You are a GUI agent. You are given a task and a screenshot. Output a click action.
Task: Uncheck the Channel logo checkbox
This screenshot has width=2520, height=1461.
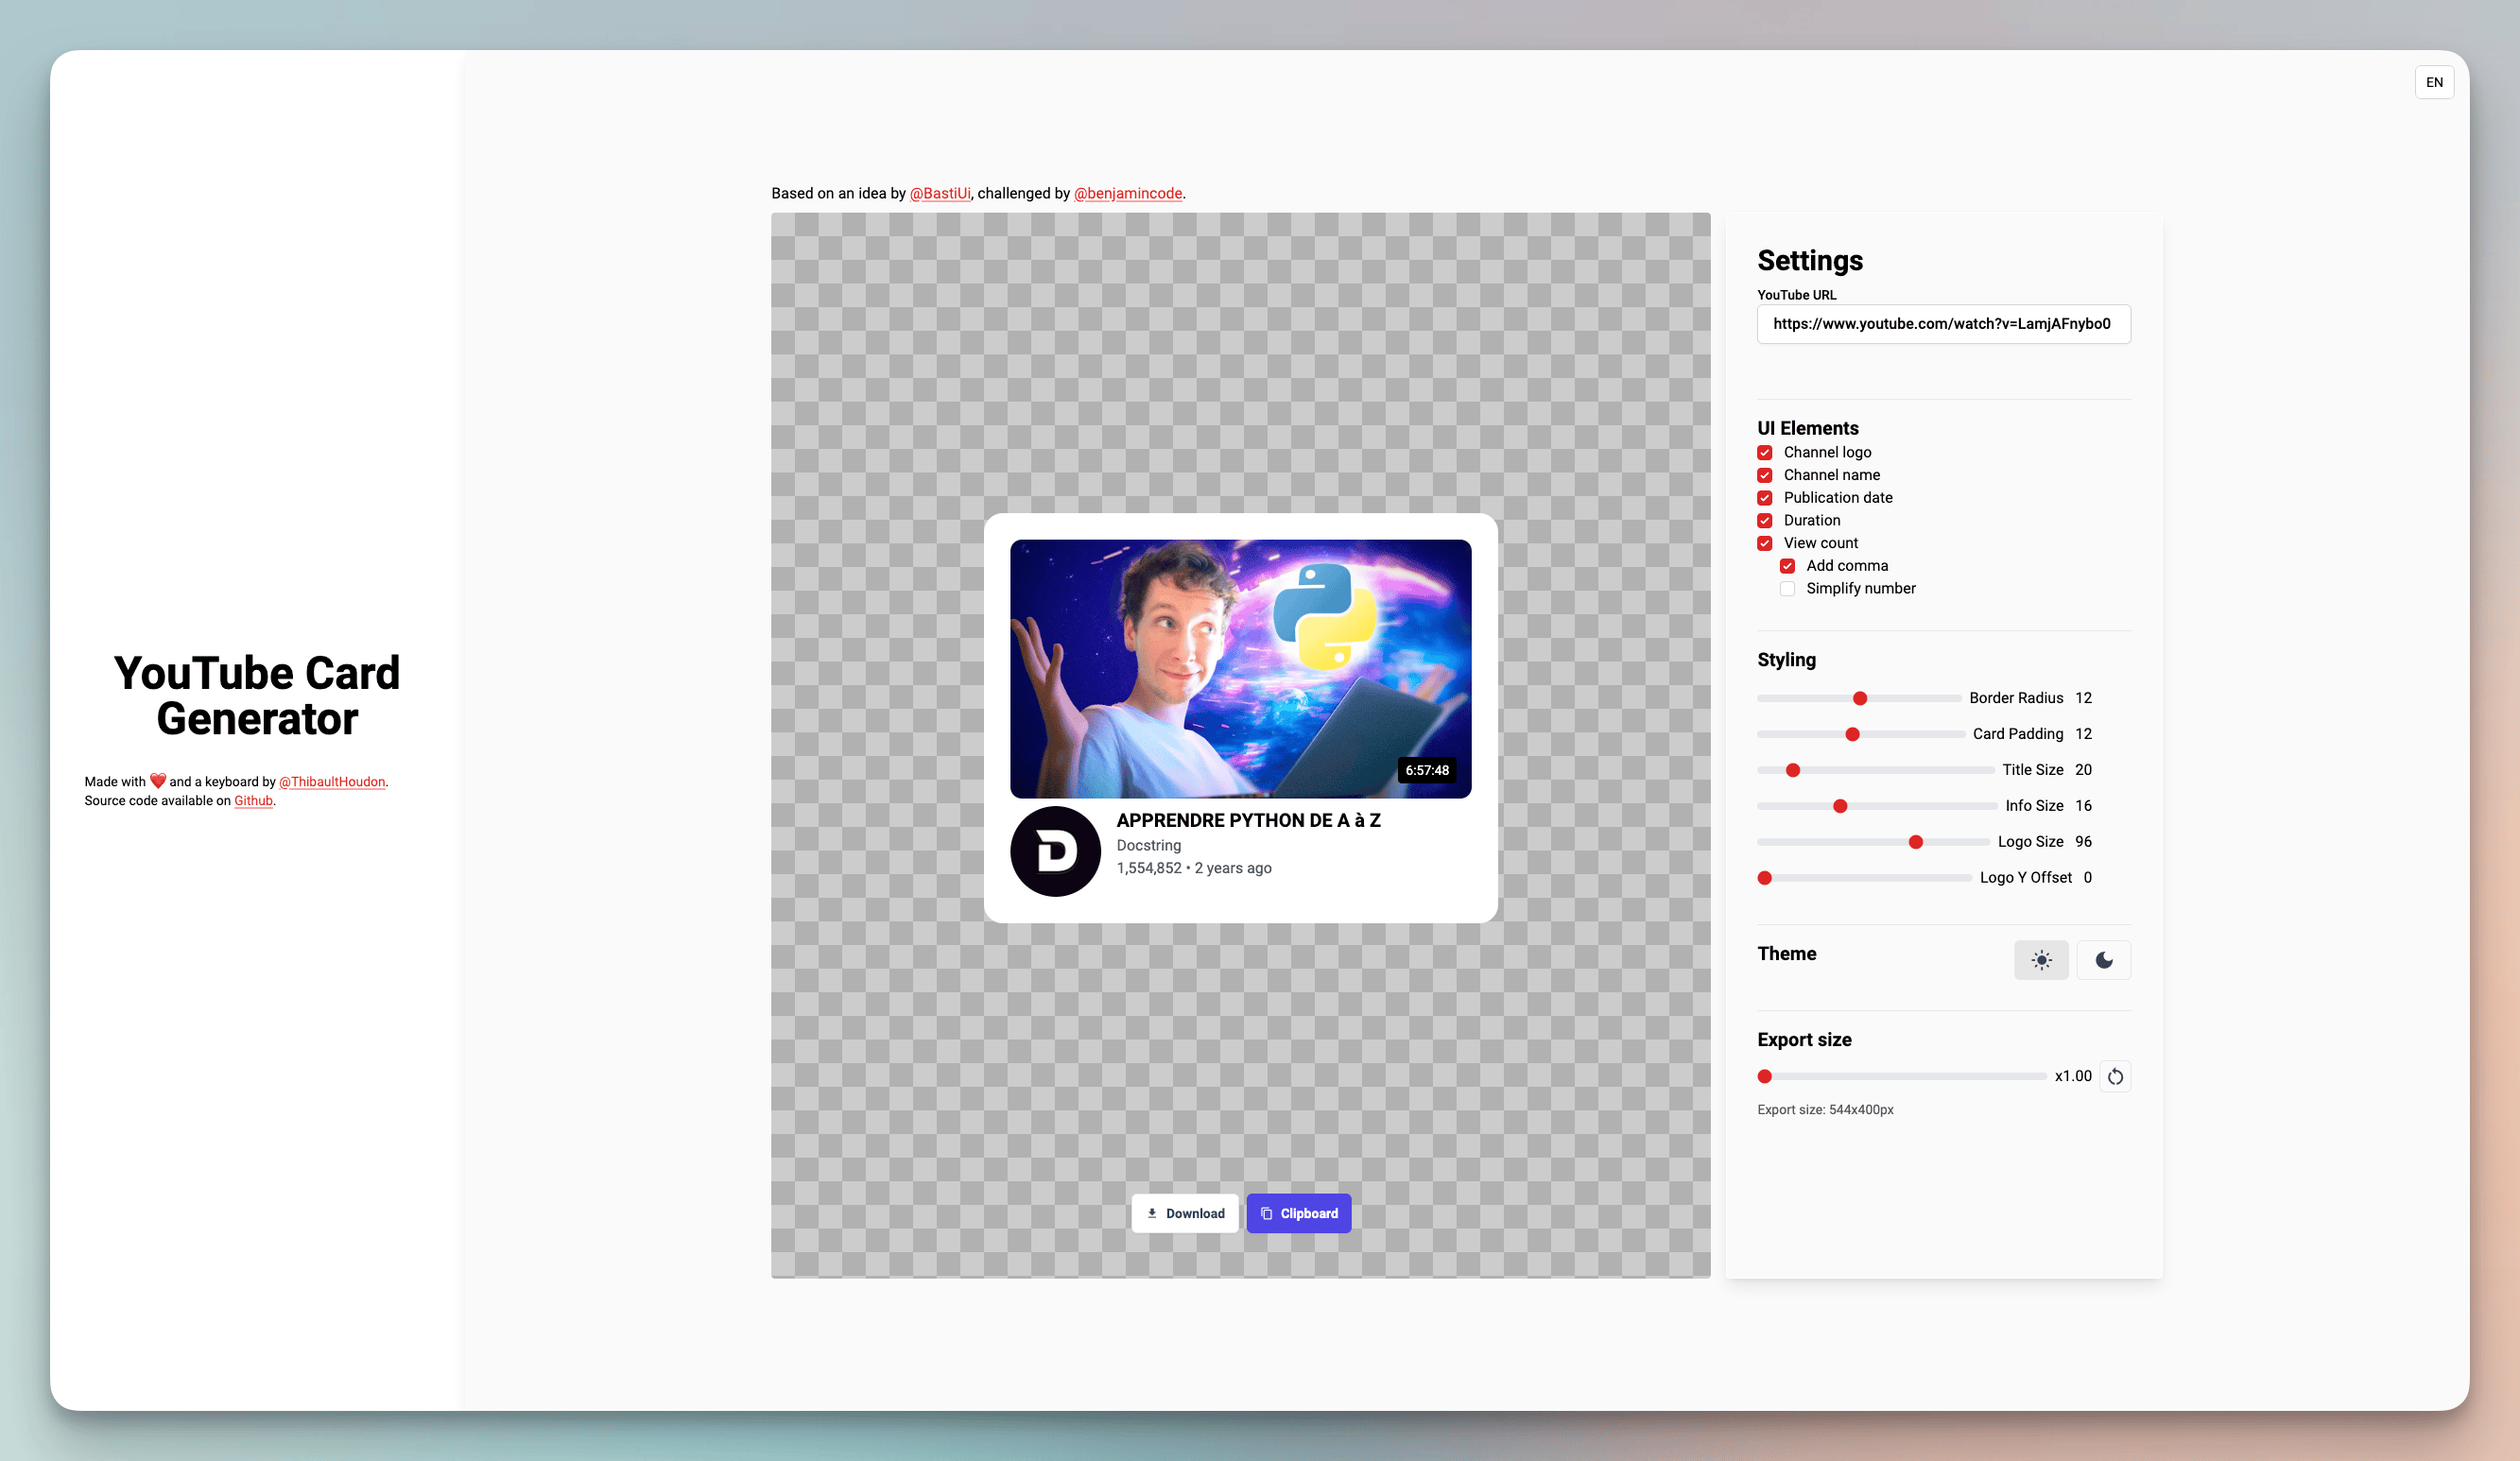[x=1765, y=452]
